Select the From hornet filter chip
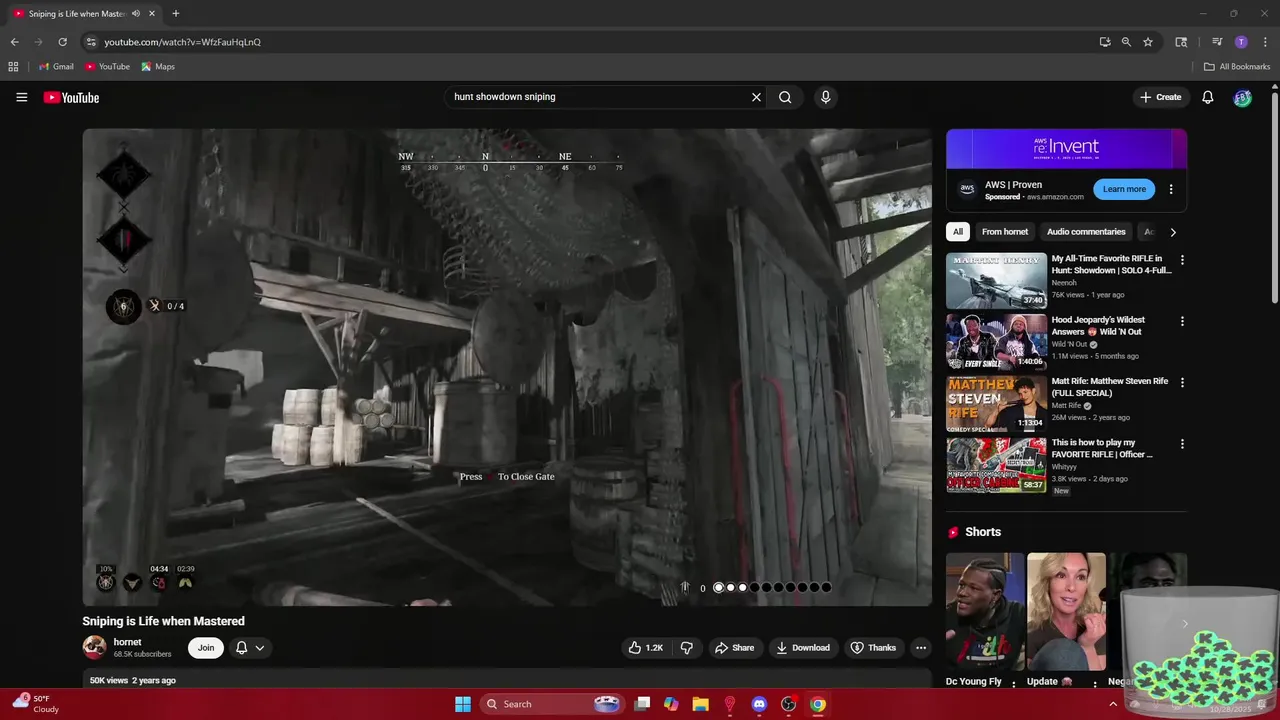The width and height of the screenshot is (1280, 720). coord(1005,232)
